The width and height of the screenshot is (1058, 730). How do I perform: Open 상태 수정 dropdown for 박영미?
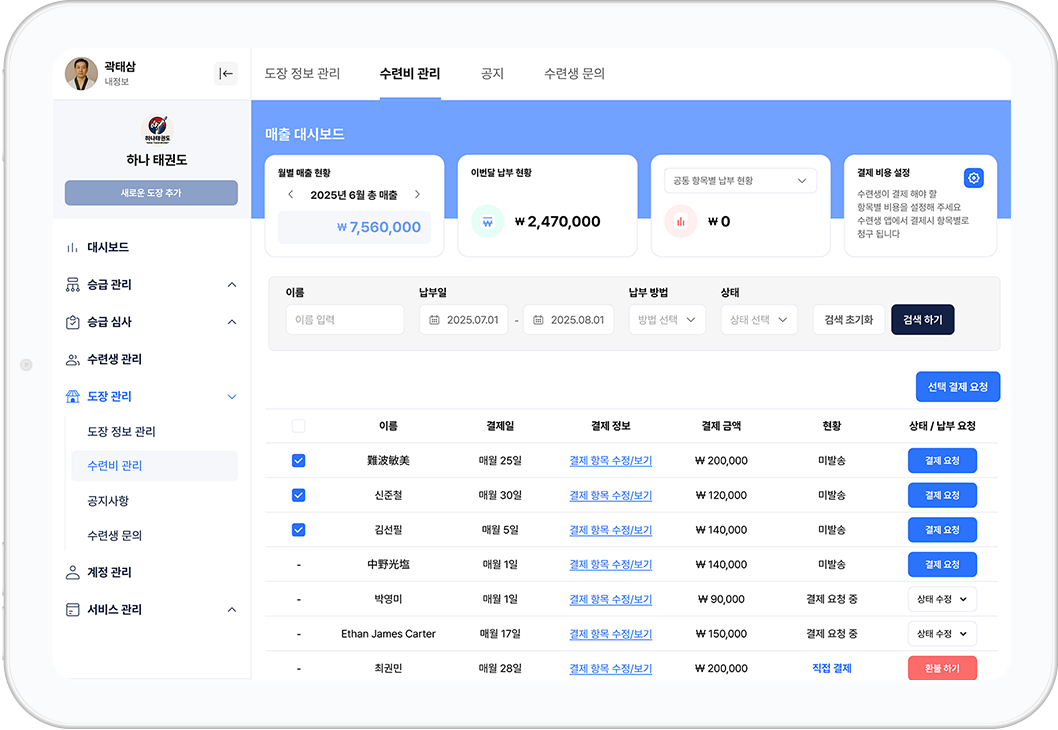(x=941, y=598)
